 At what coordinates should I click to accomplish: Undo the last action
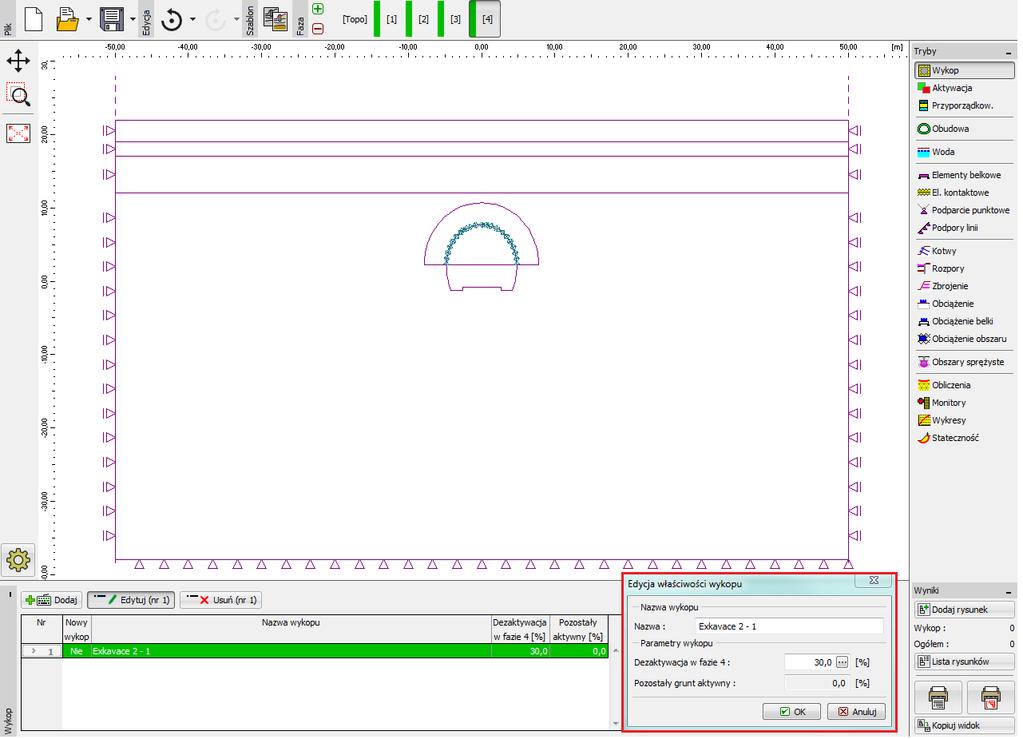172,20
